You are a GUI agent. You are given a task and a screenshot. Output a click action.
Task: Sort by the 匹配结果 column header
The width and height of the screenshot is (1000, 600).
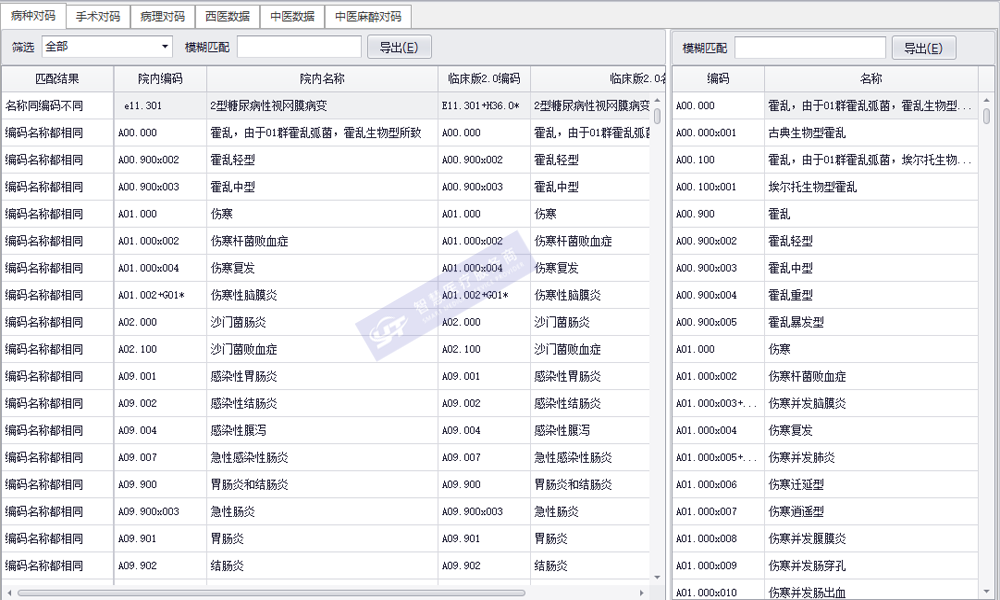(57, 79)
